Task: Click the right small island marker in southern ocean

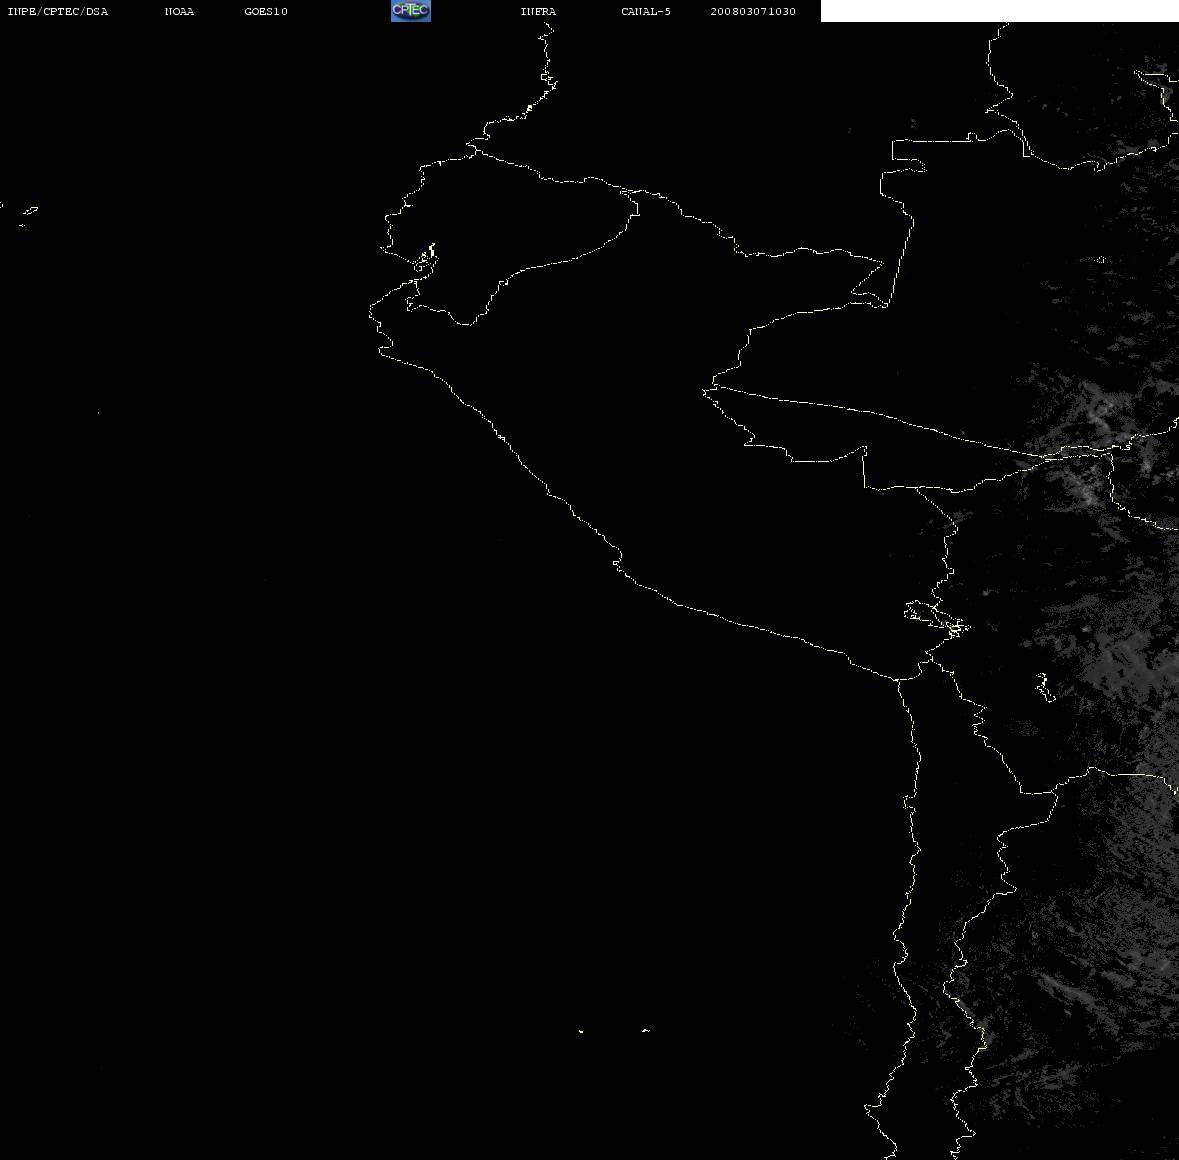Action: coord(646,1030)
